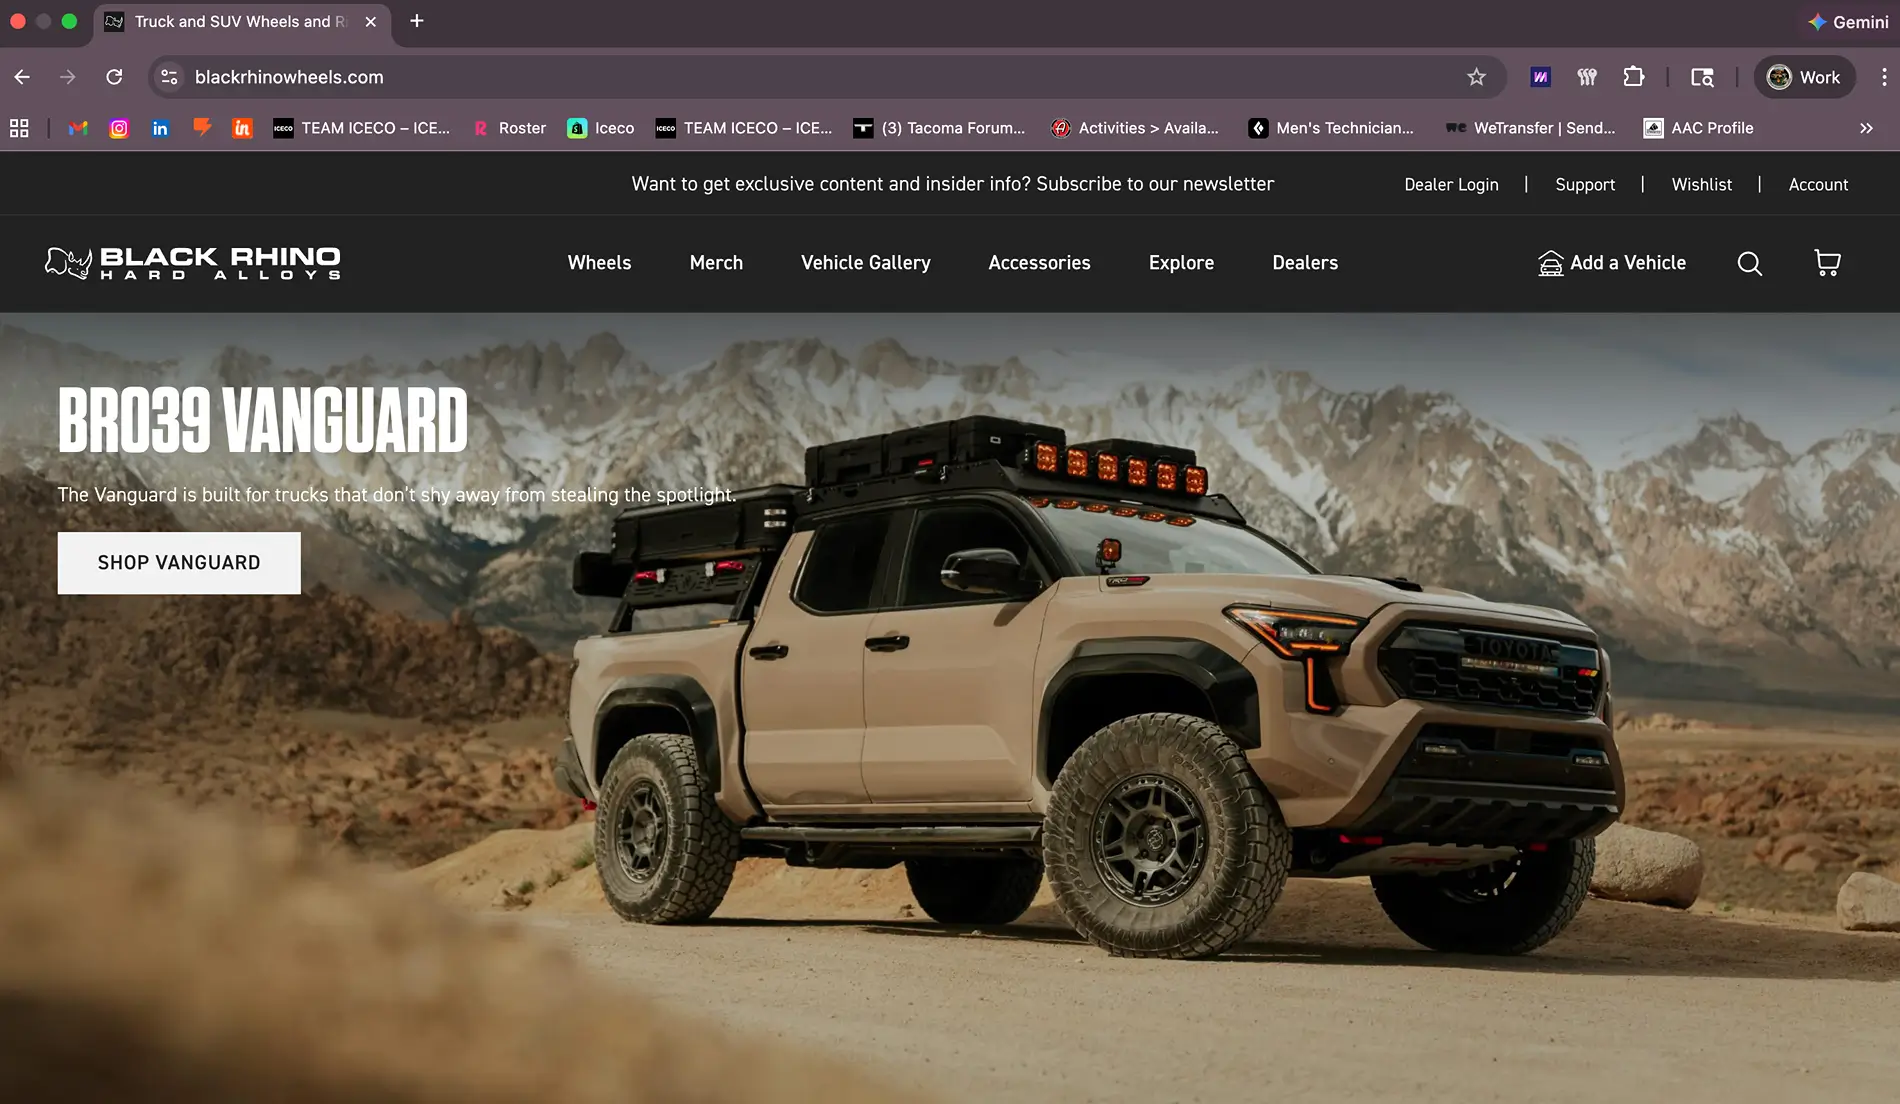Click Add a Vehicle with the car icon
1900x1104 pixels.
click(x=1611, y=263)
